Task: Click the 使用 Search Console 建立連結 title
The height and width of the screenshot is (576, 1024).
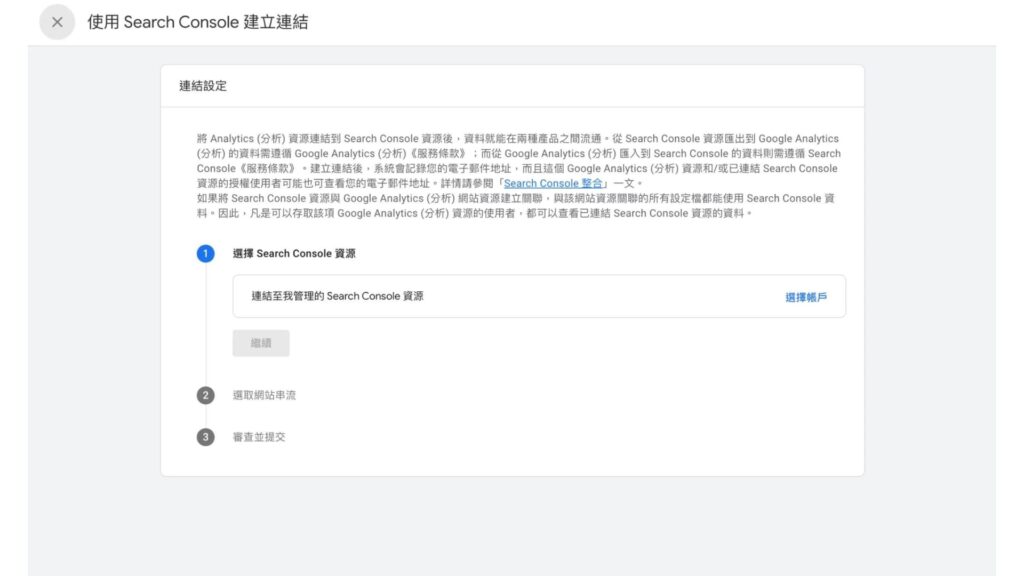Action: coord(198,22)
